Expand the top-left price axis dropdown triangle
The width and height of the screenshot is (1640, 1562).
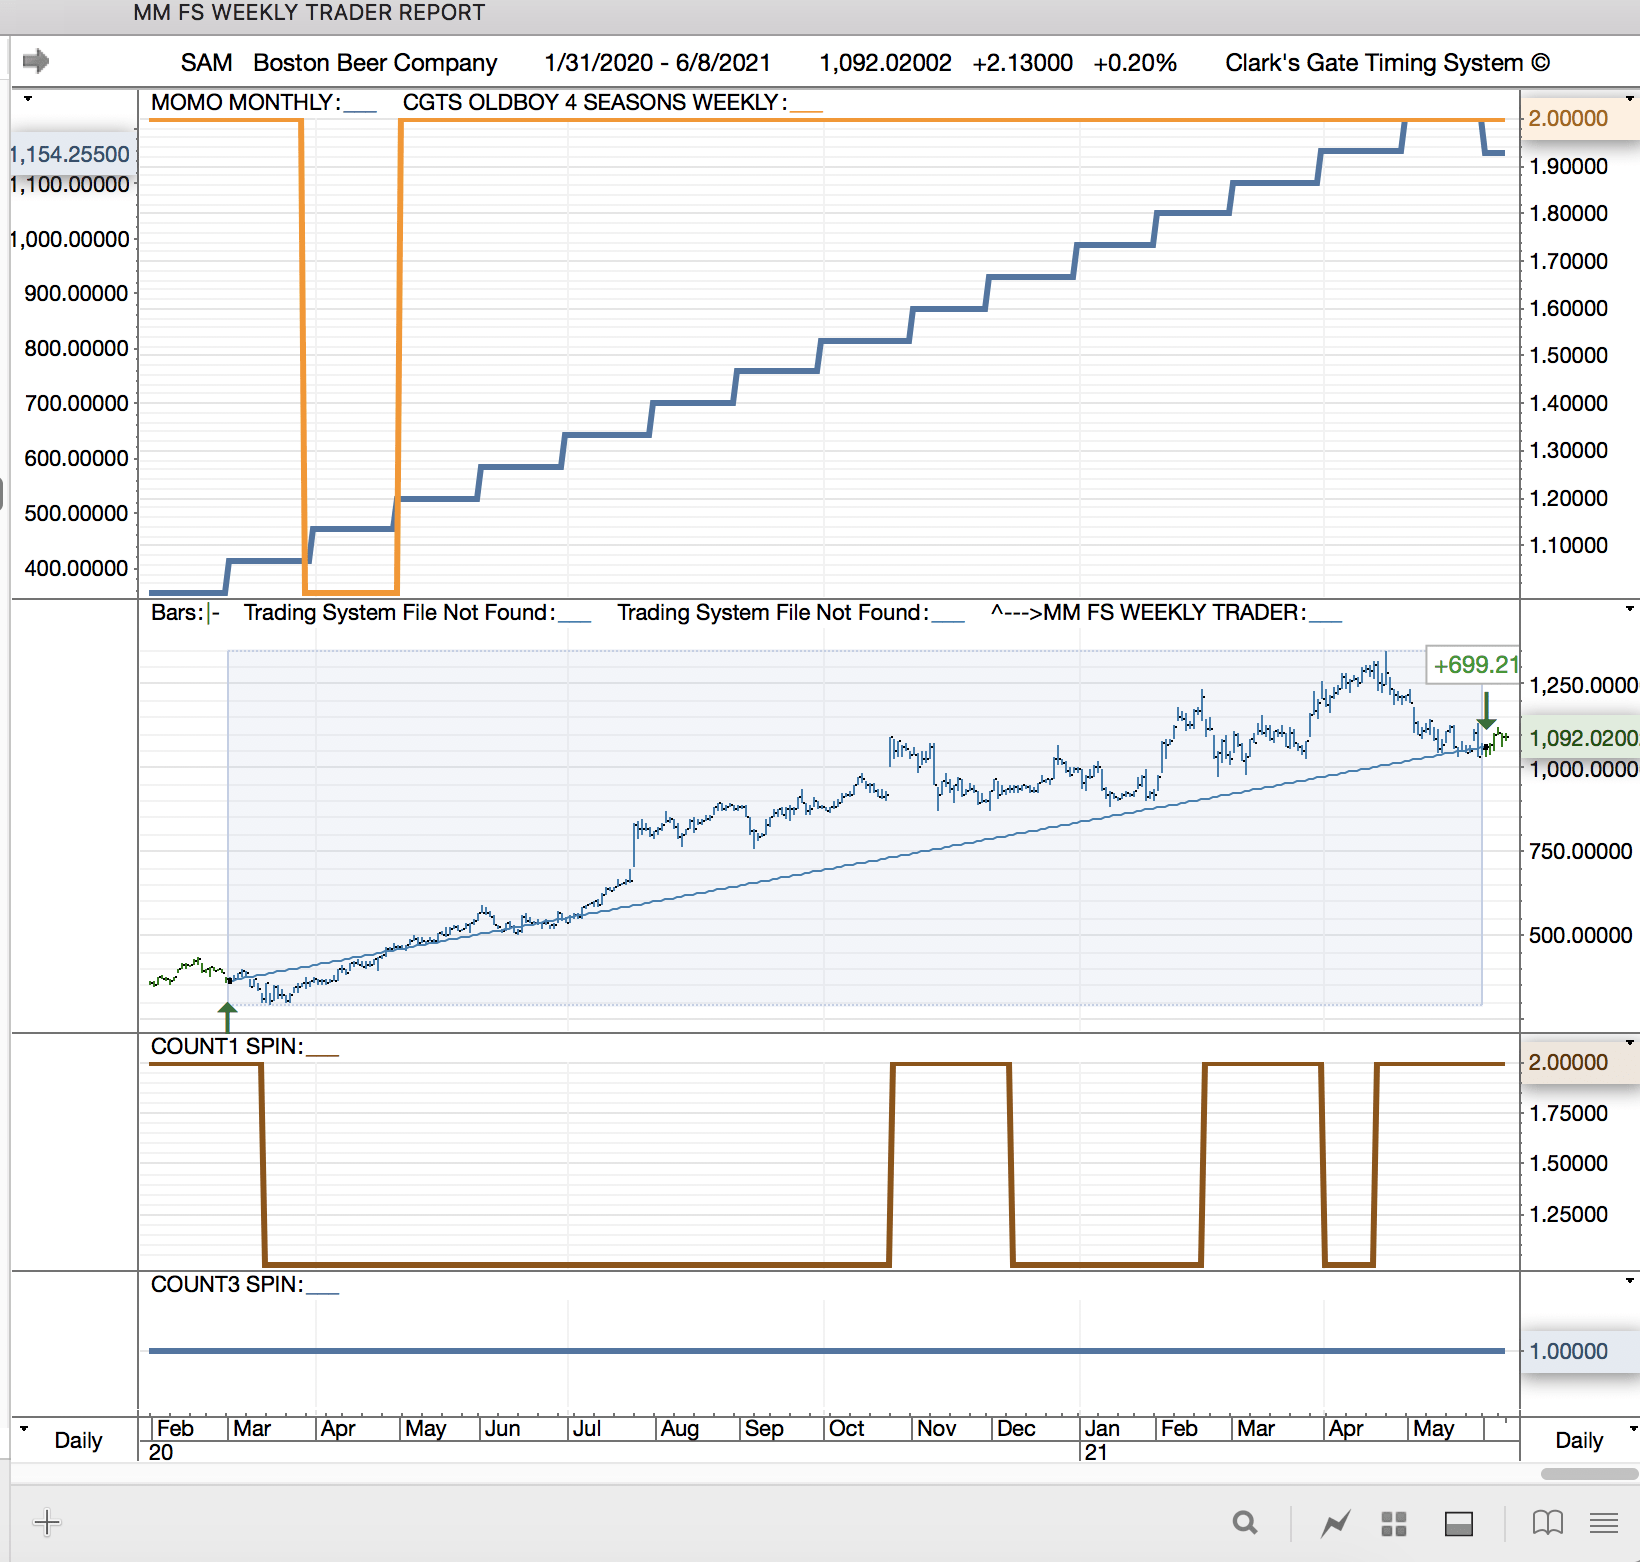tap(28, 99)
